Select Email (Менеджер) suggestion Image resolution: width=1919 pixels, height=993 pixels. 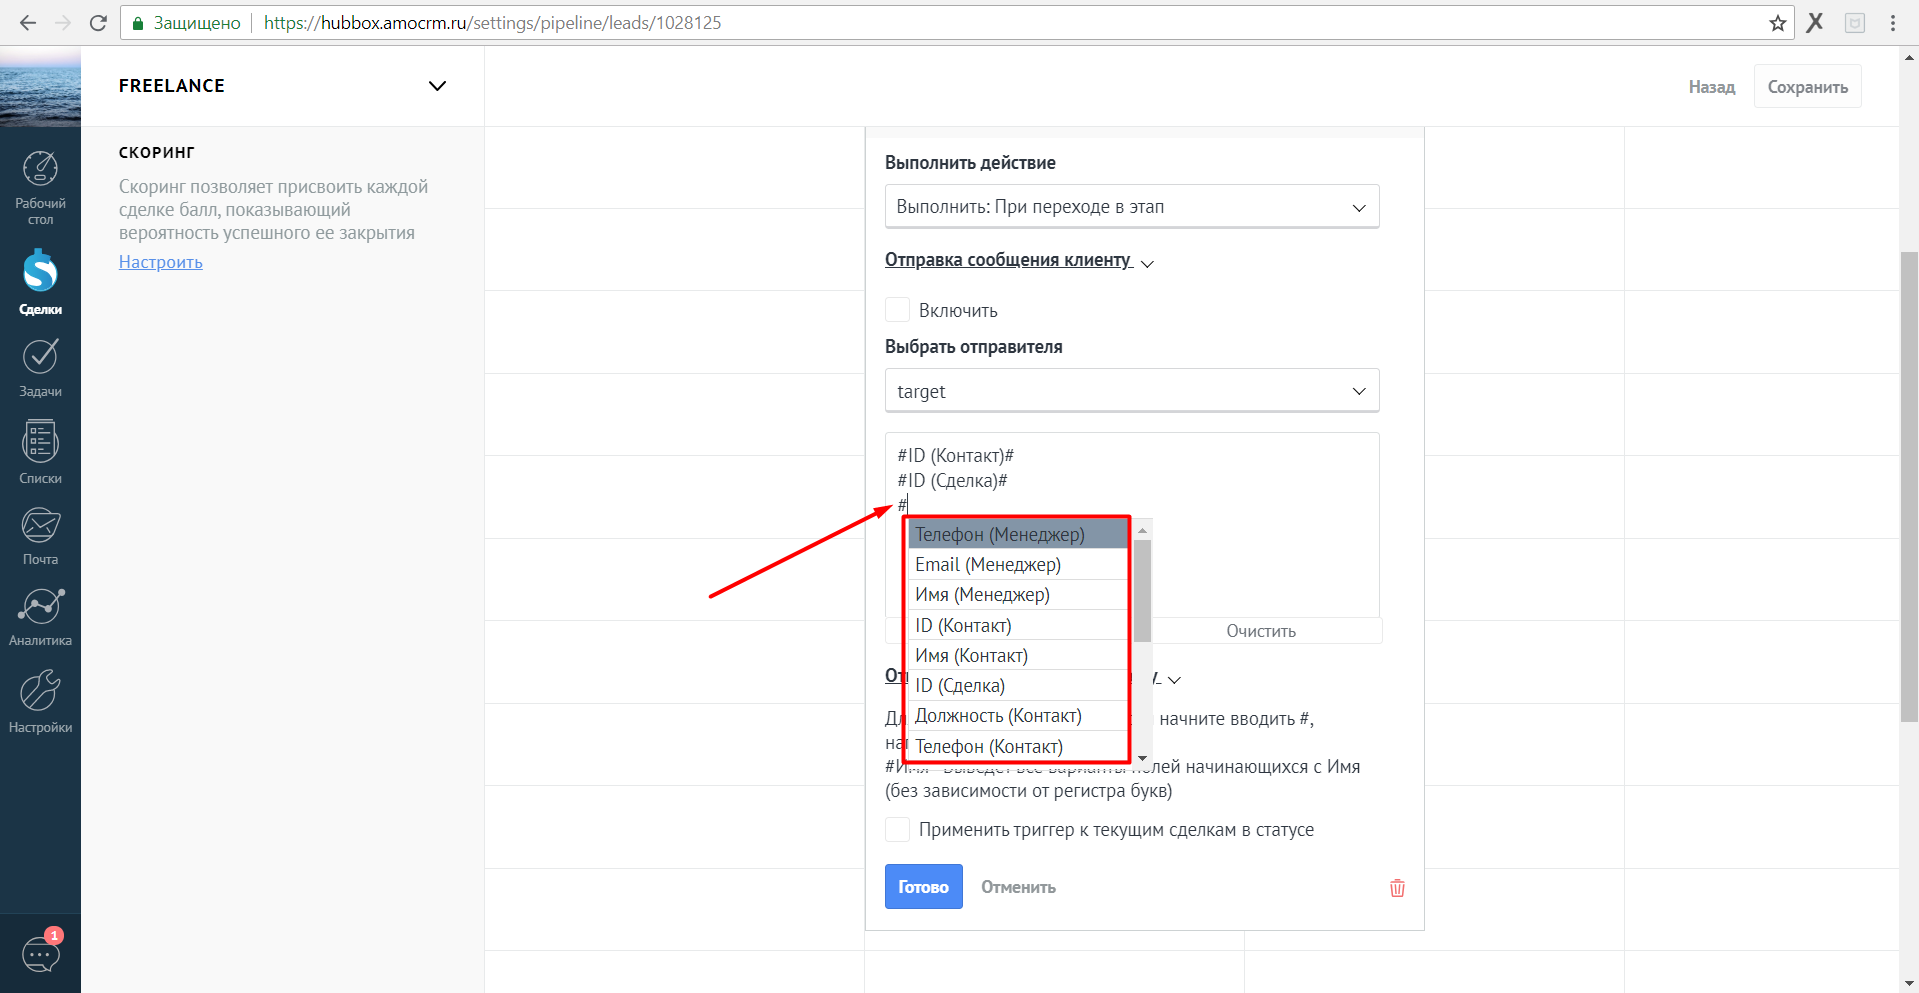(1018, 565)
